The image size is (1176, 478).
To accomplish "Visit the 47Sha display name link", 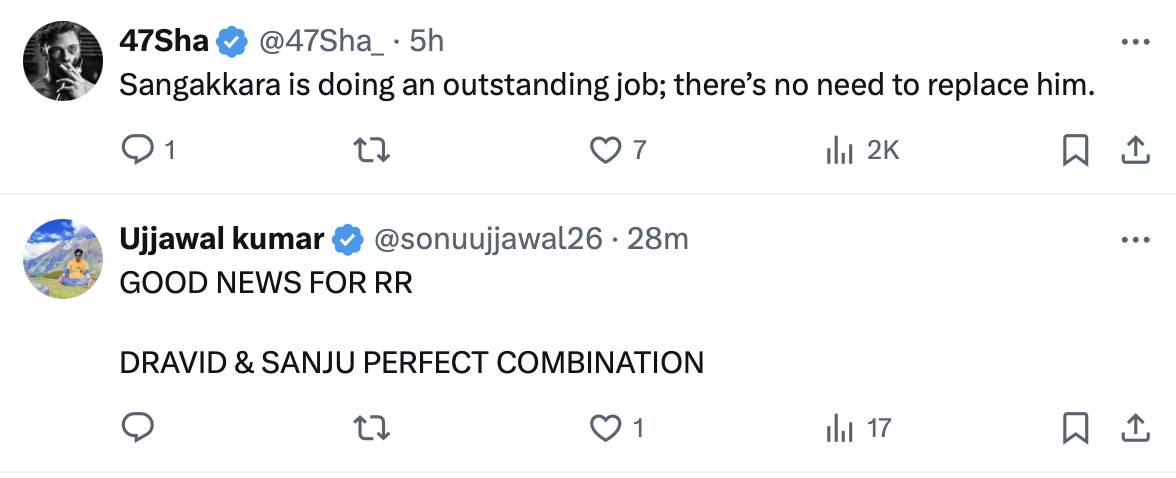I will pos(164,41).
